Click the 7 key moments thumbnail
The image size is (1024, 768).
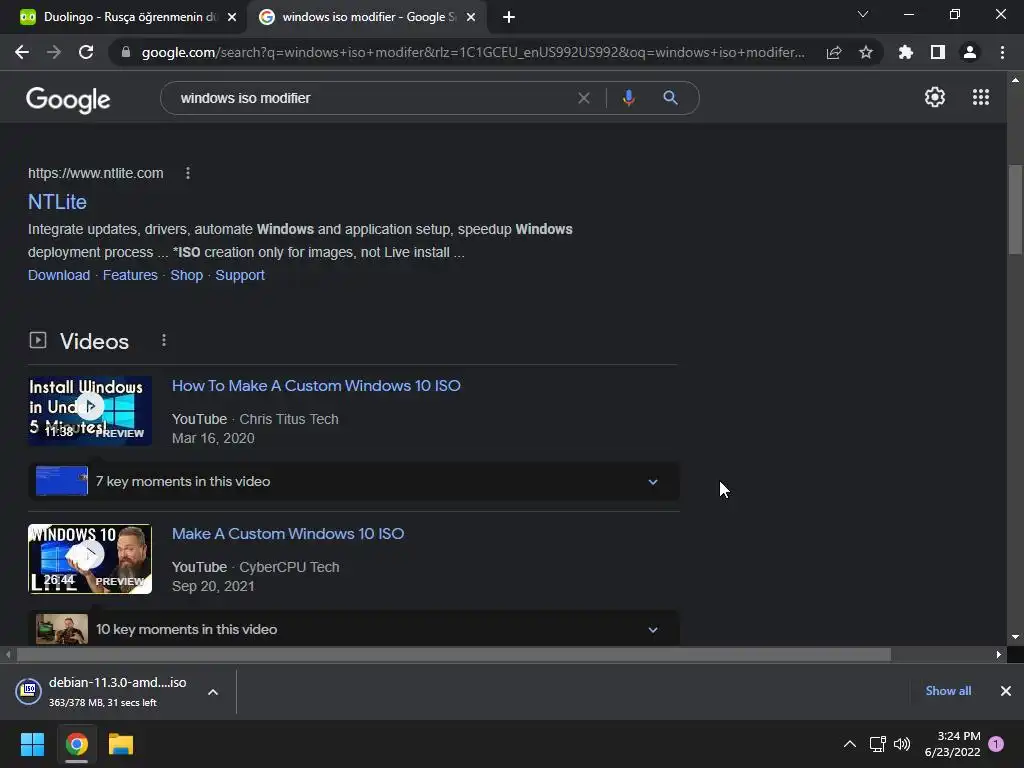(x=61, y=481)
